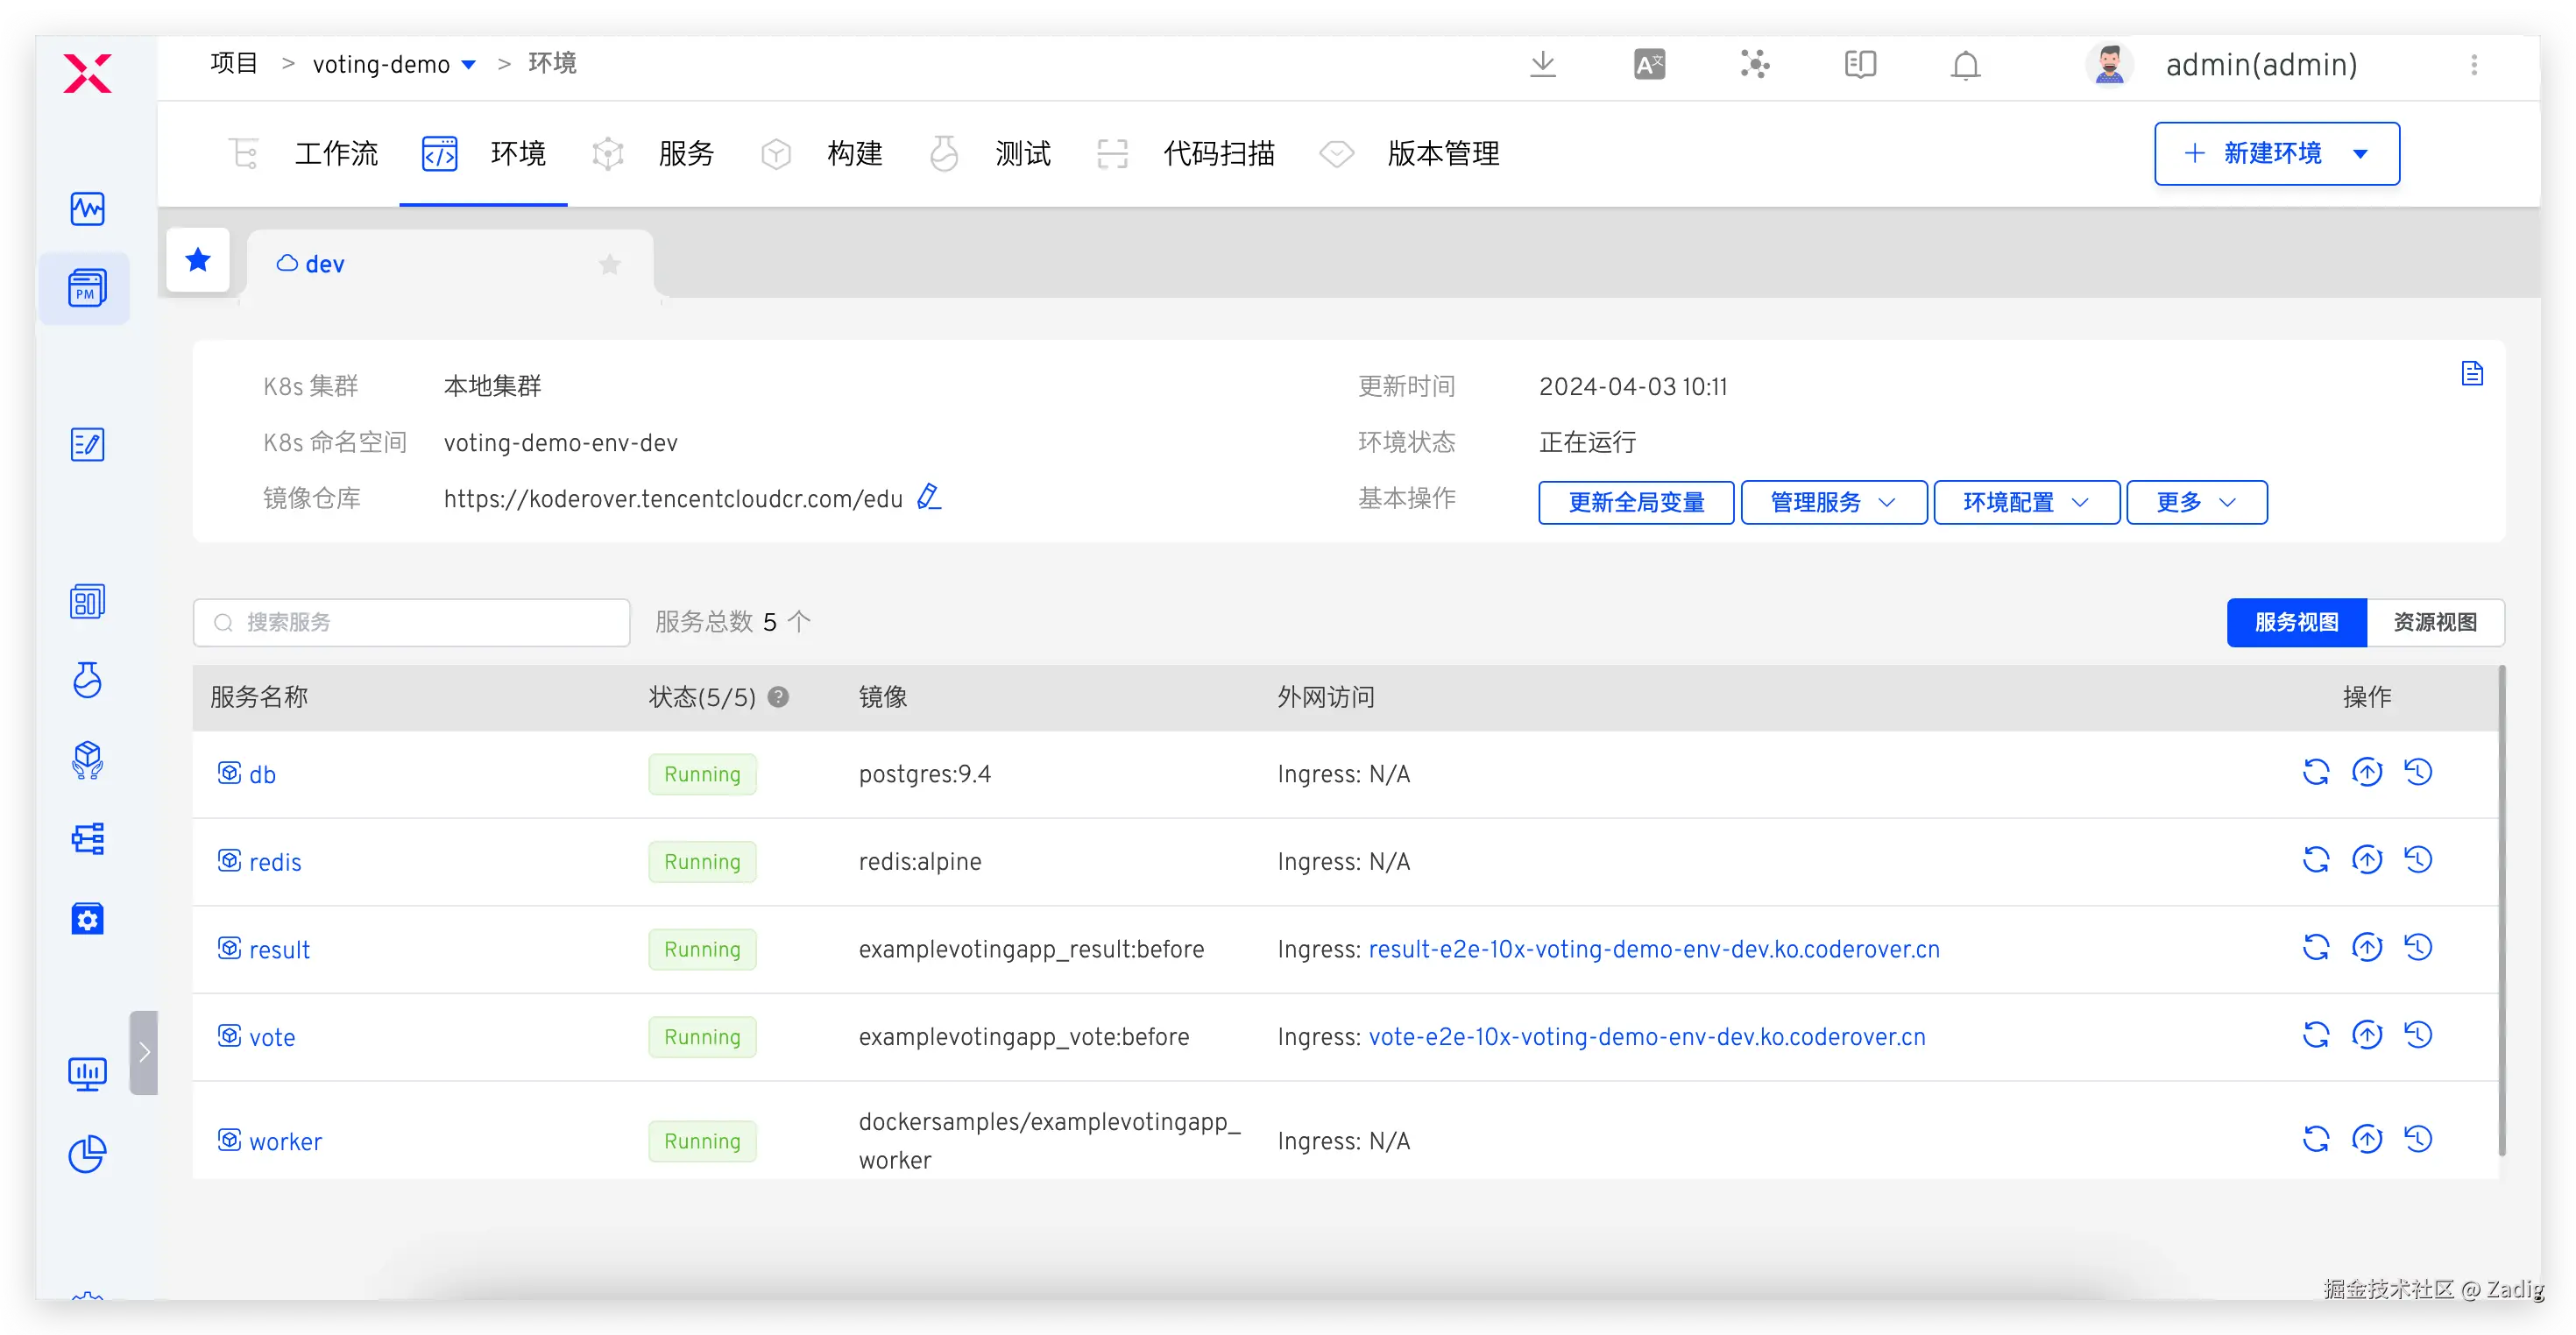Toggle the favorite star on dev tab
Screen dimensions: 2576x1335
coord(609,264)
